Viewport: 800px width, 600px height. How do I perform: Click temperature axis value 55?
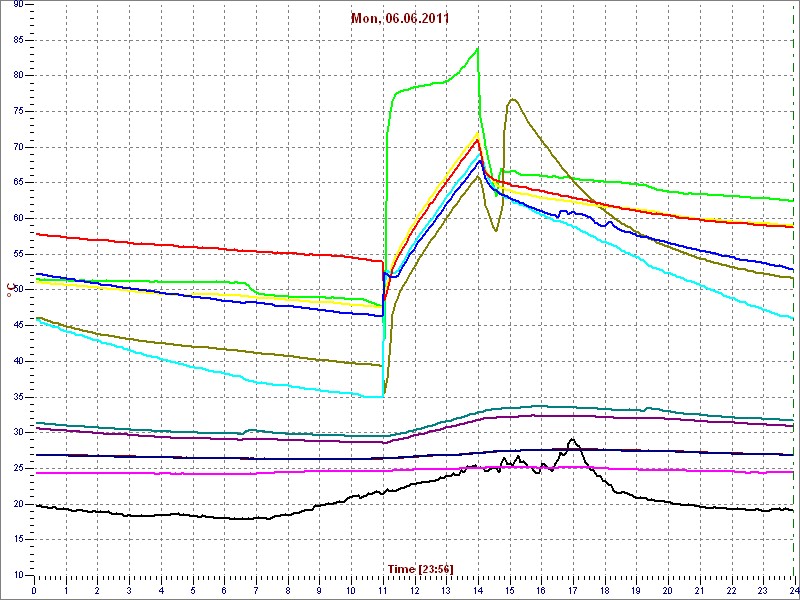(18, 254)
